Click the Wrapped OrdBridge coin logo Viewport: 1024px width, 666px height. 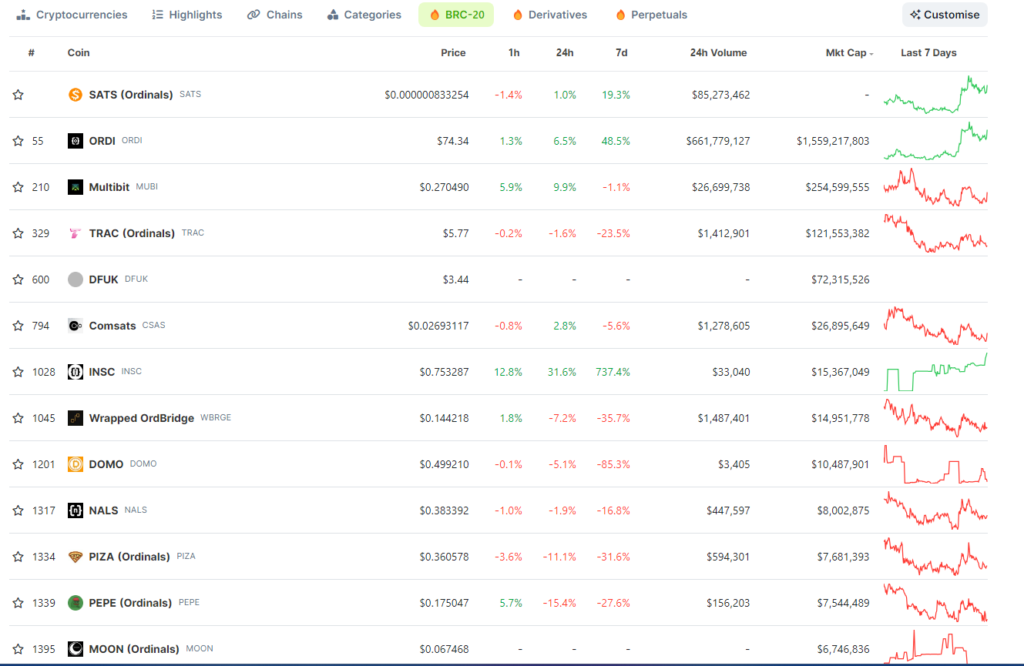click(75, 418)
